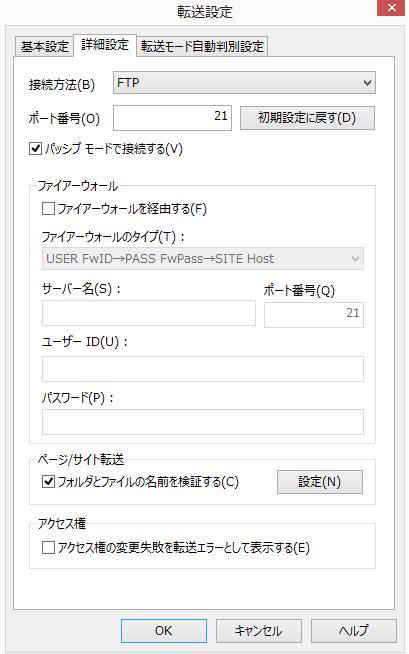This screenshot has width=409, height=654.
Task: Click the top ポート番号(O) input field
Action: (x=172, y=118)
